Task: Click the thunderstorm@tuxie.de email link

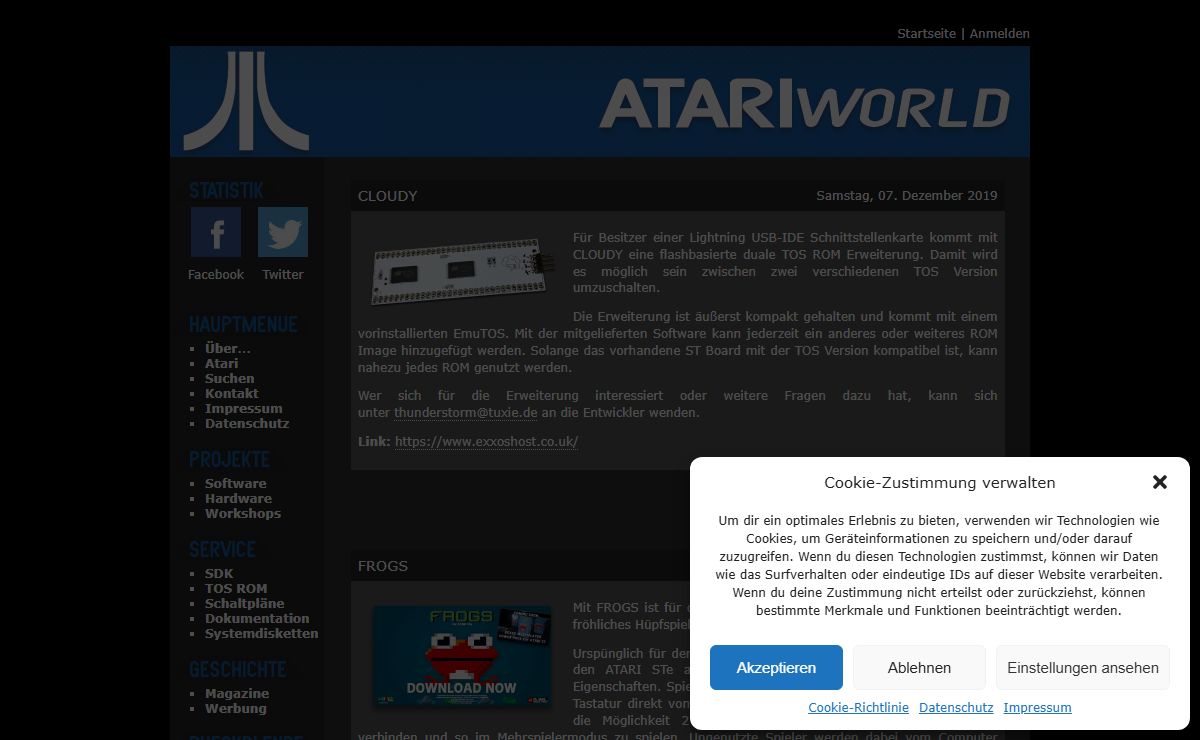Action: point(466,412)
